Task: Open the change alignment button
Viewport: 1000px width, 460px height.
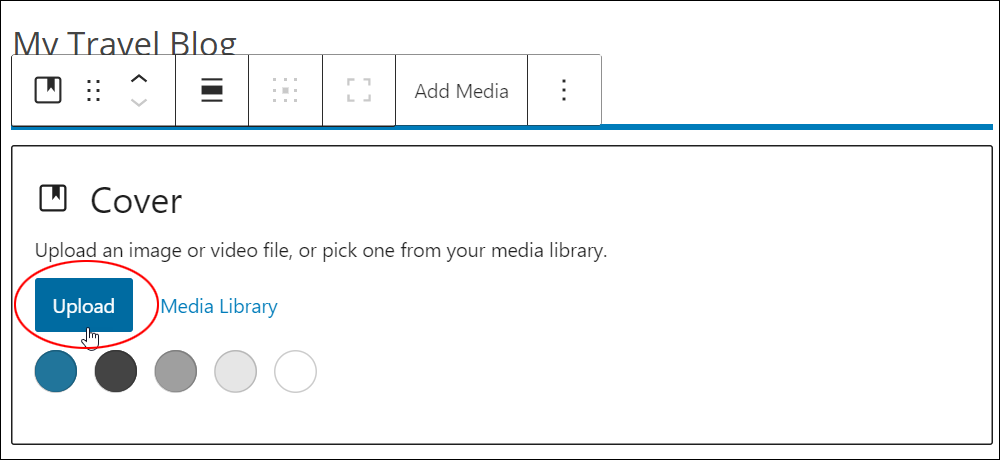Action: click(212, 90)
